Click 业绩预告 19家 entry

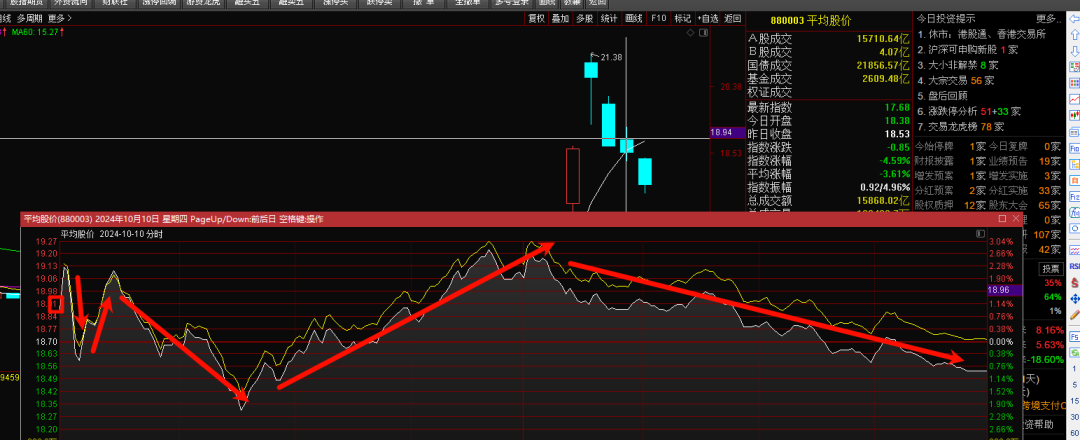(1024, 160)
